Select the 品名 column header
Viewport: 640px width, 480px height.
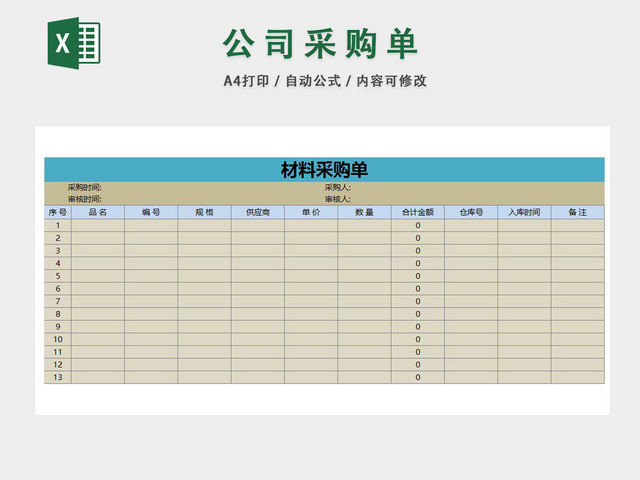(98, 212)
